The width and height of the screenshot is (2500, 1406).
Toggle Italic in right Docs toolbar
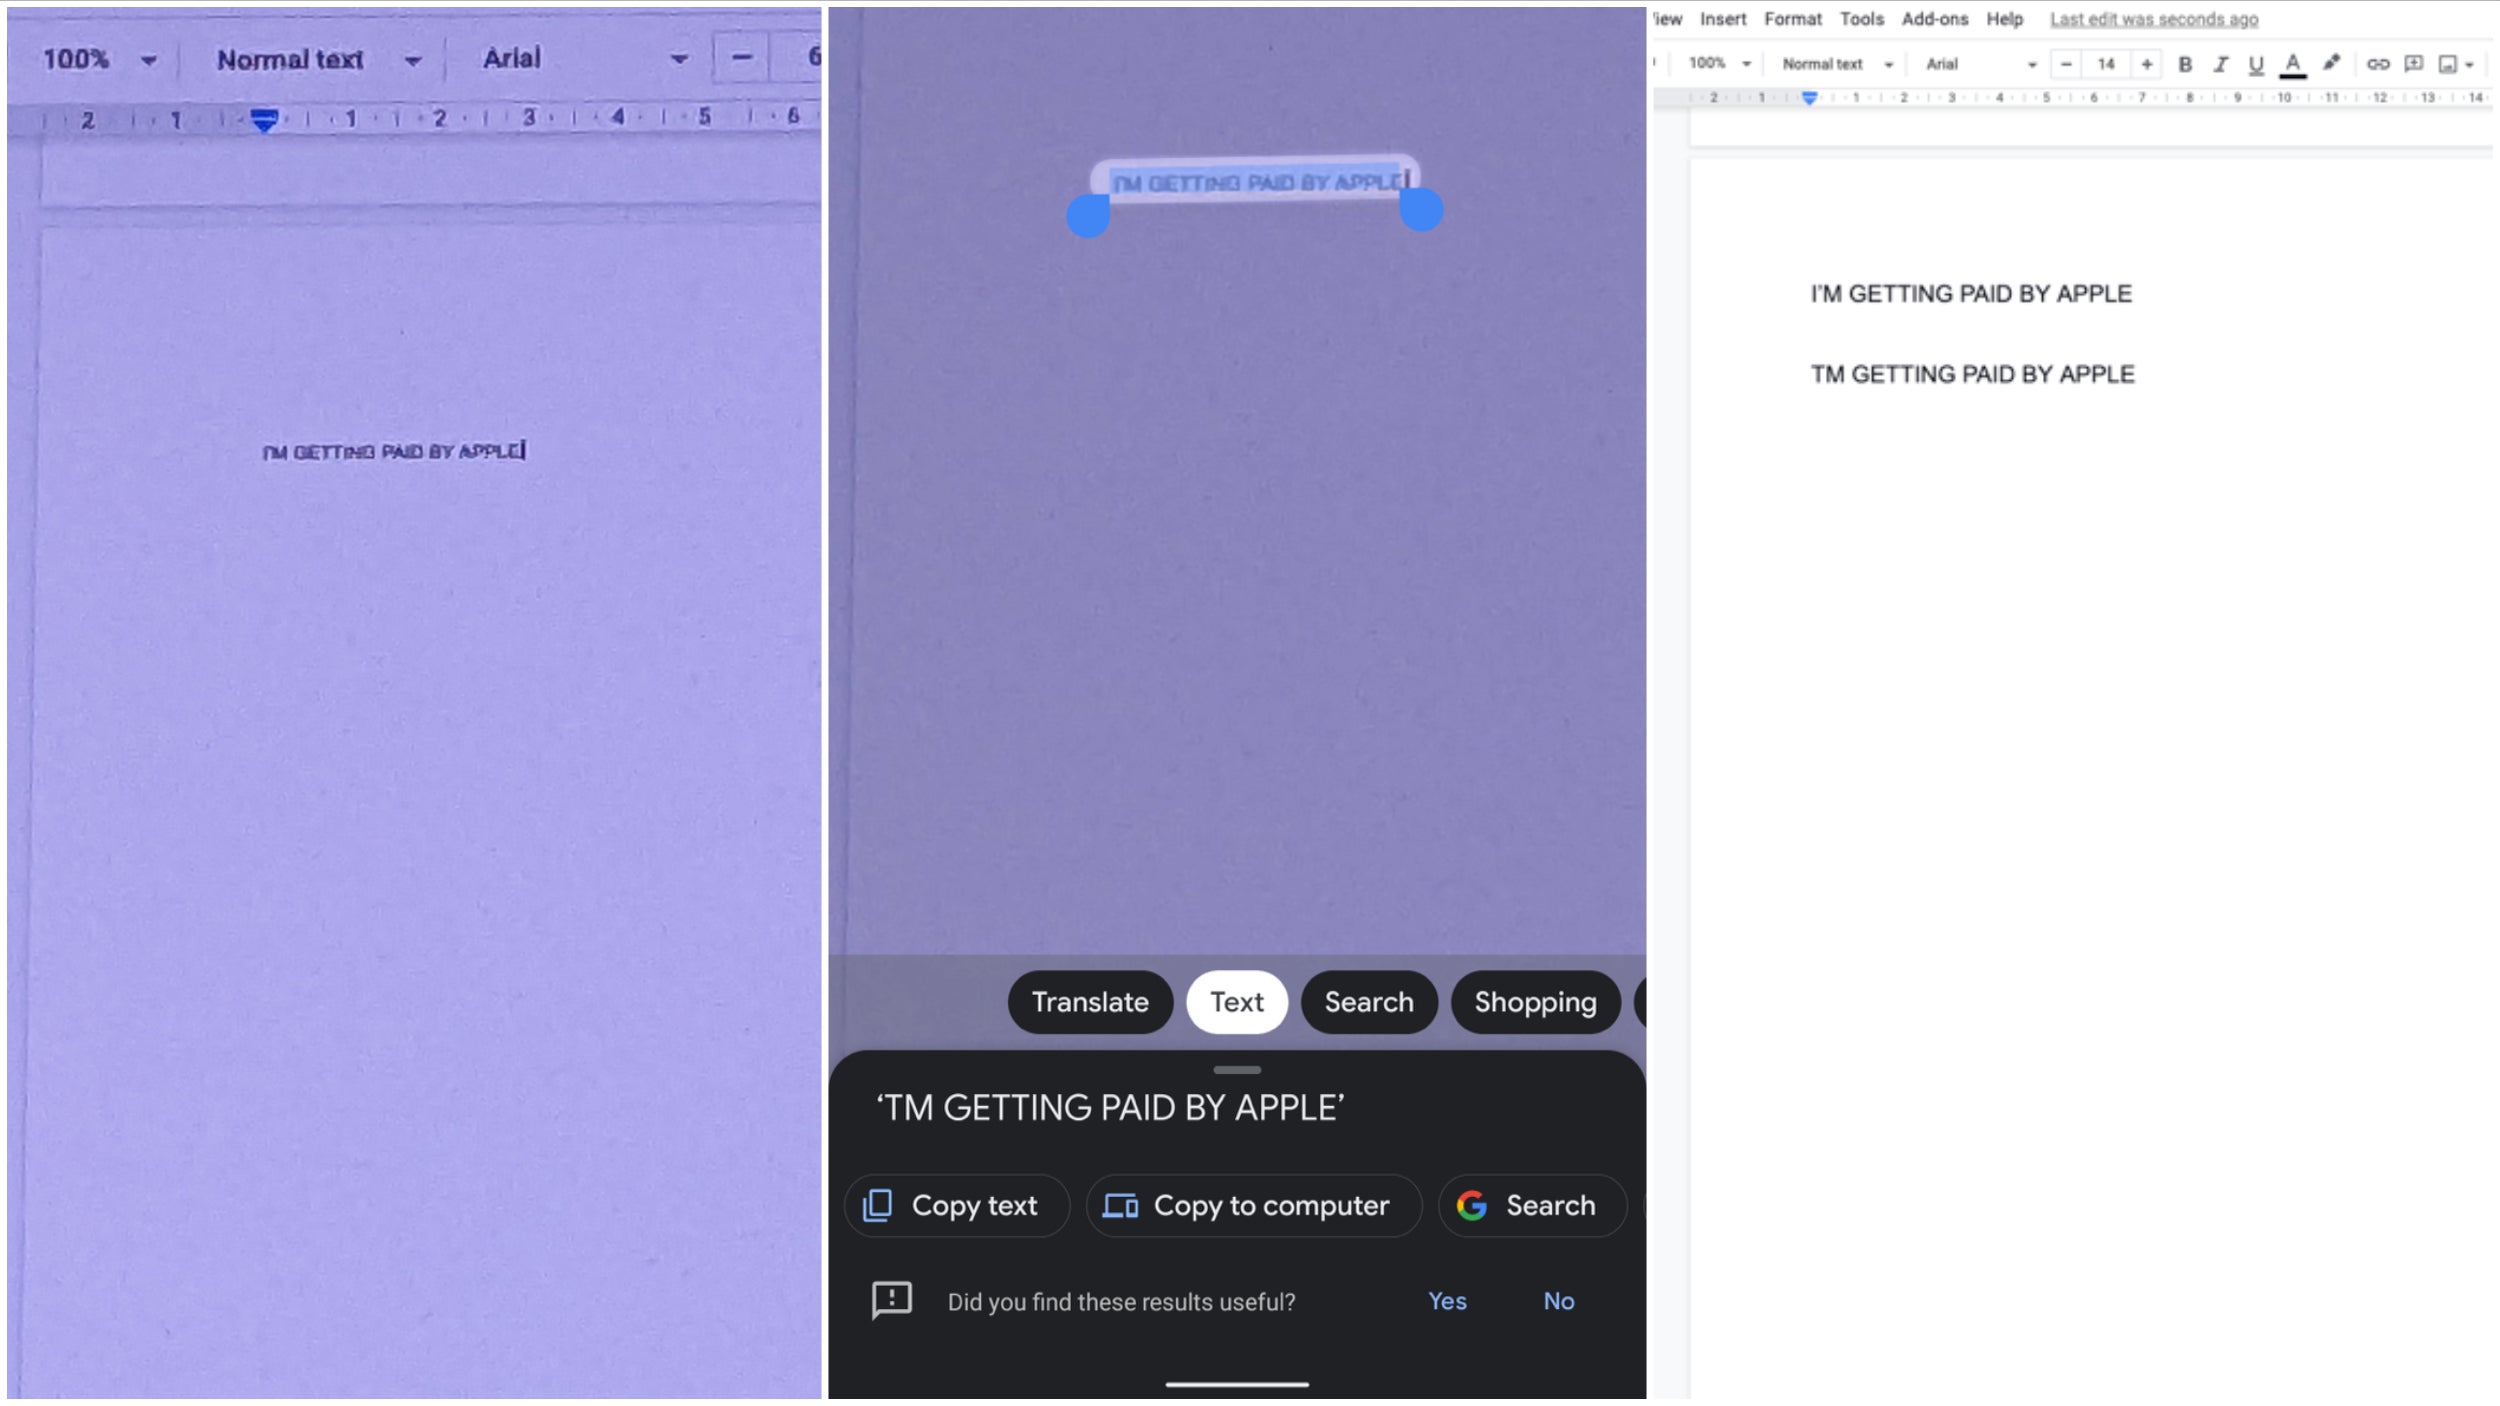pos(2220,64)
